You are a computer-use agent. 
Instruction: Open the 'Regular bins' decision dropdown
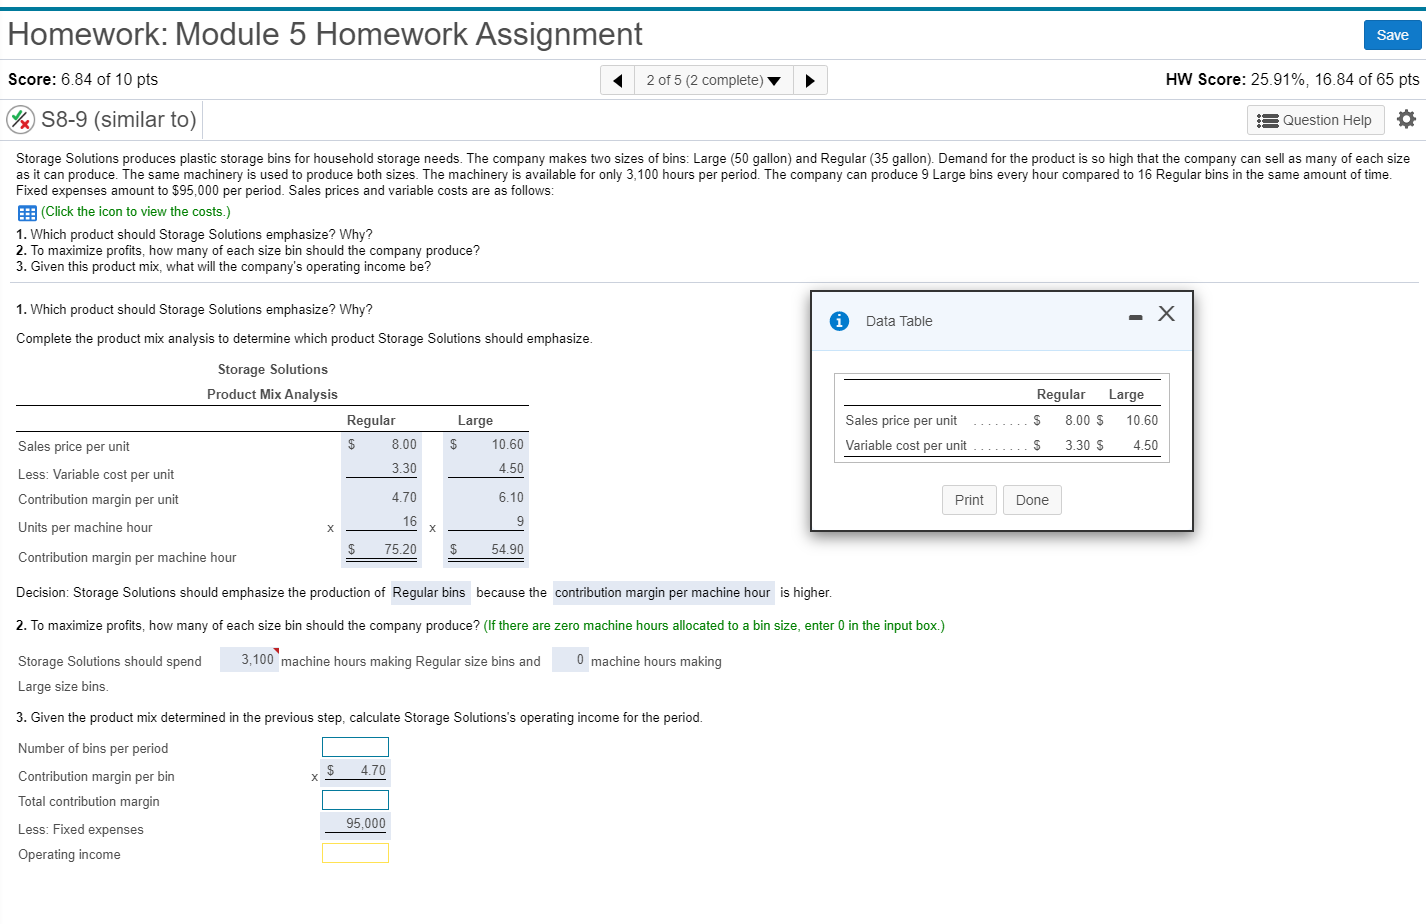pos(430,592)
